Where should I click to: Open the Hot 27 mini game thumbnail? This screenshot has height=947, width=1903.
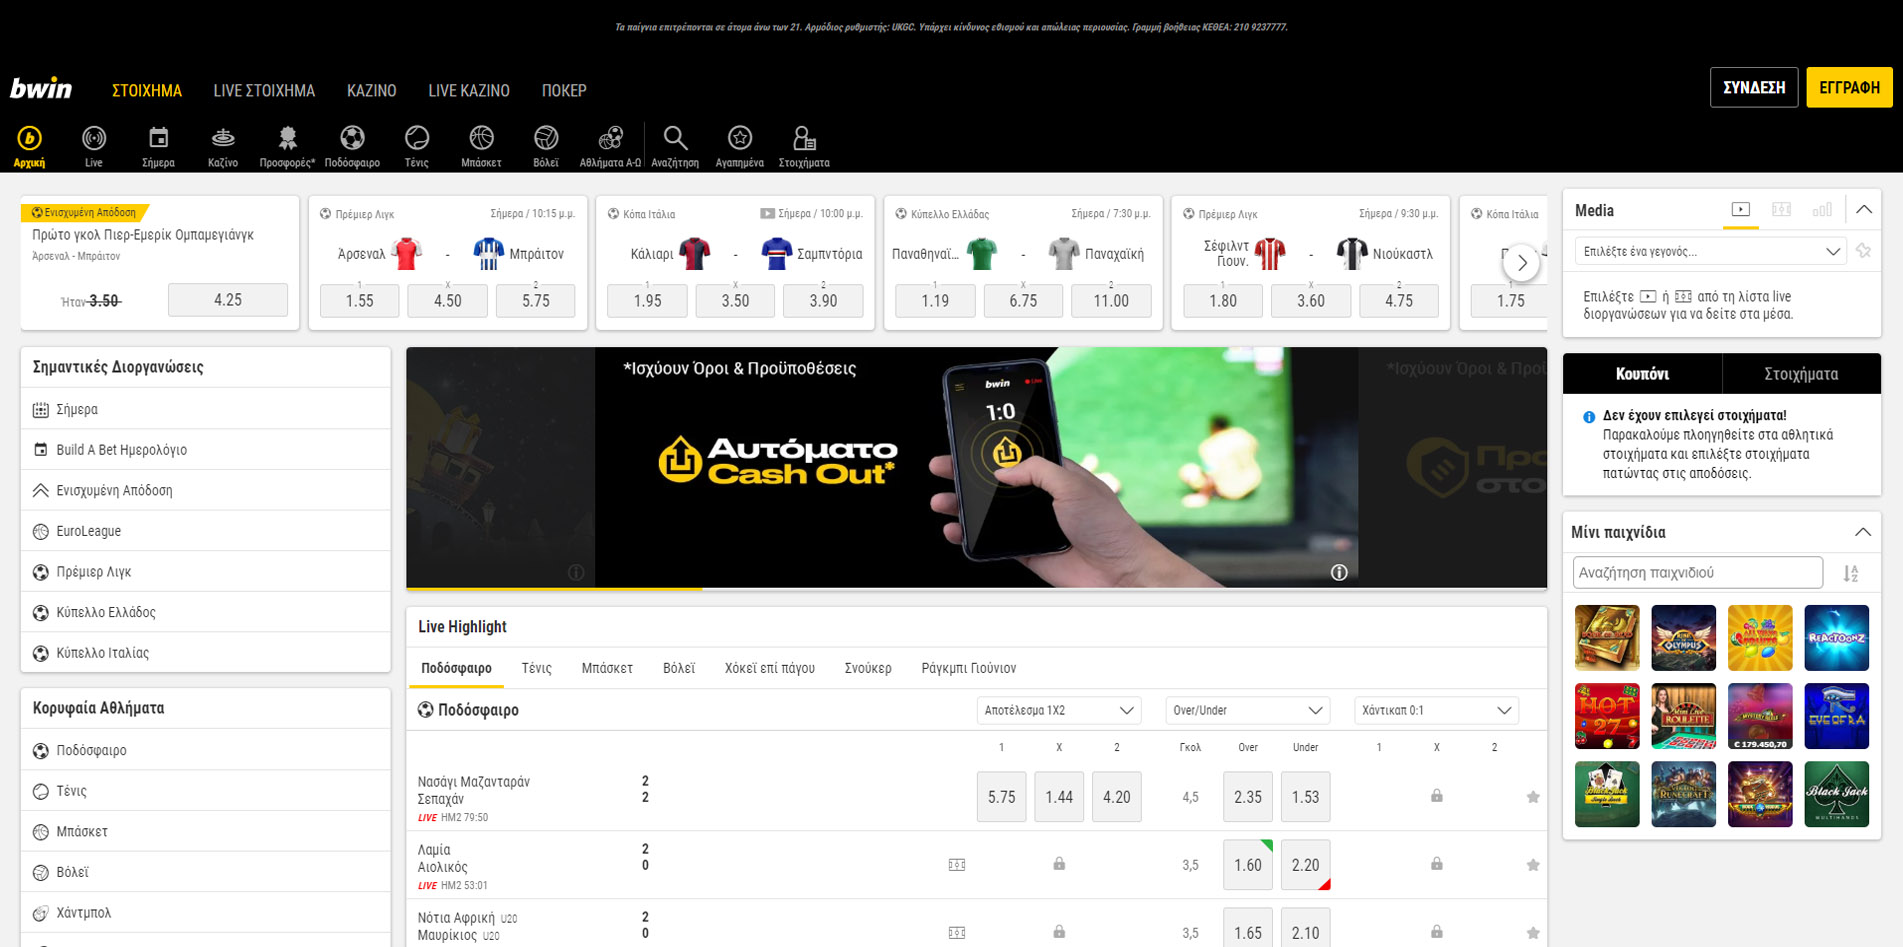tap(1607, 716)
